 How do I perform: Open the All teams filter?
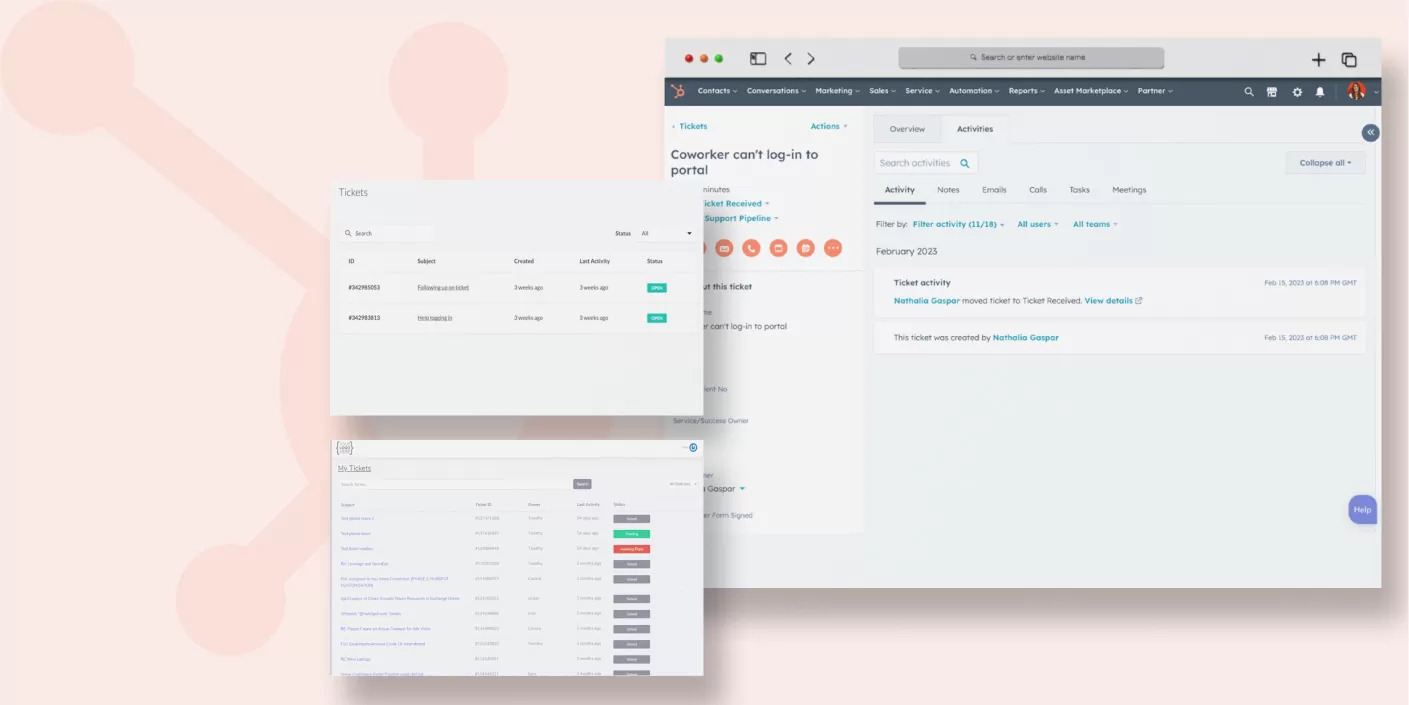[1095, 224]
